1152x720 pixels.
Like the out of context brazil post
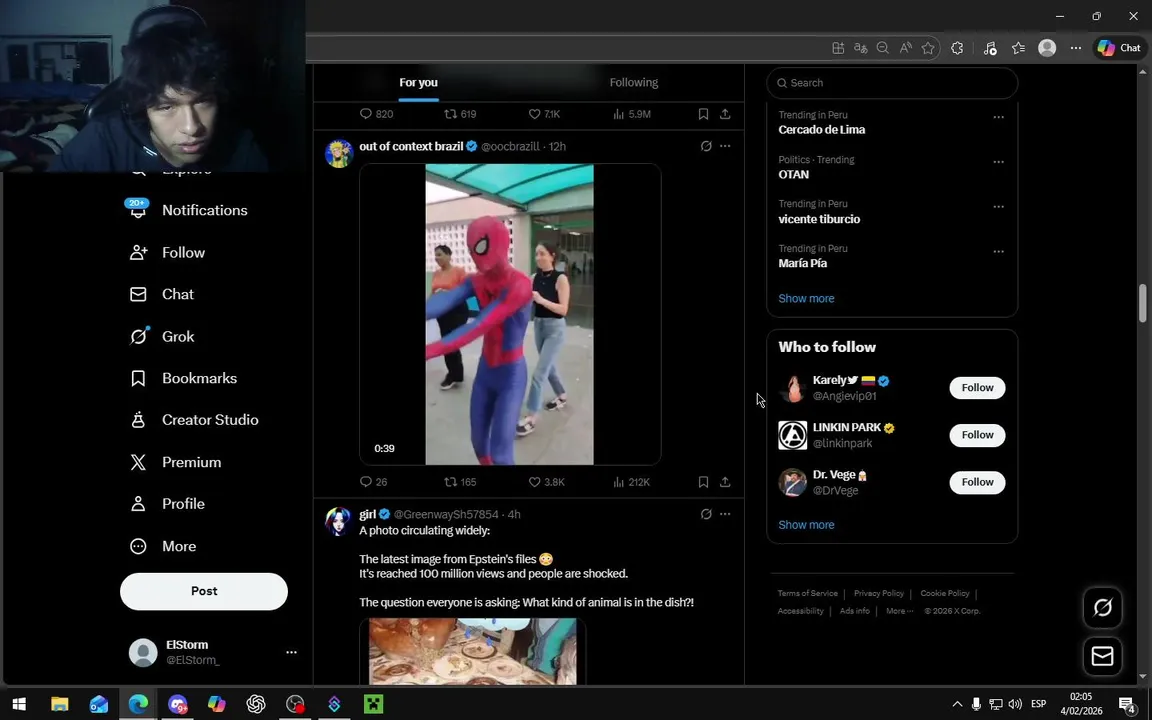pos(547,482)
